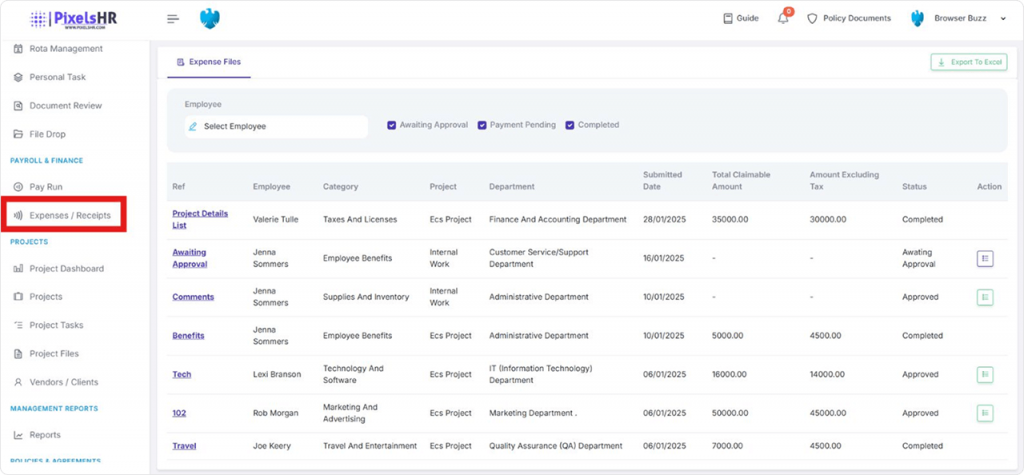
Task: Click the notifications bell icon
Action: pos(783,19)
